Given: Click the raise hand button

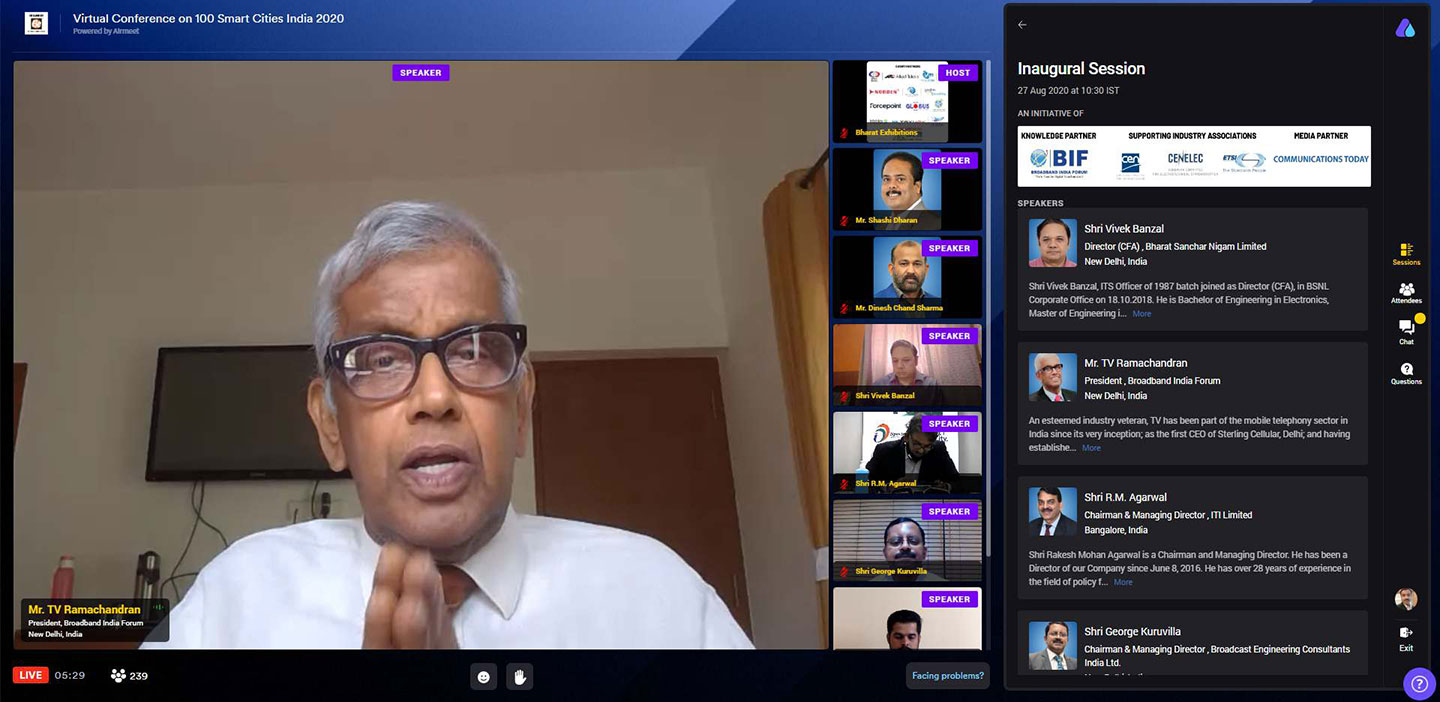Looking at the screenshot, I should point(520,677).
